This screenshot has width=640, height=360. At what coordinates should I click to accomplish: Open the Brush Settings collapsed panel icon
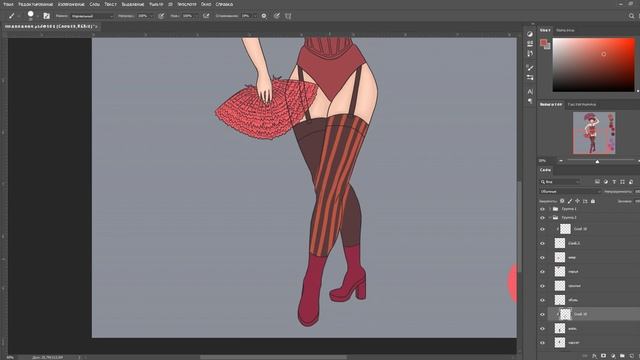(x=530, y=77)
